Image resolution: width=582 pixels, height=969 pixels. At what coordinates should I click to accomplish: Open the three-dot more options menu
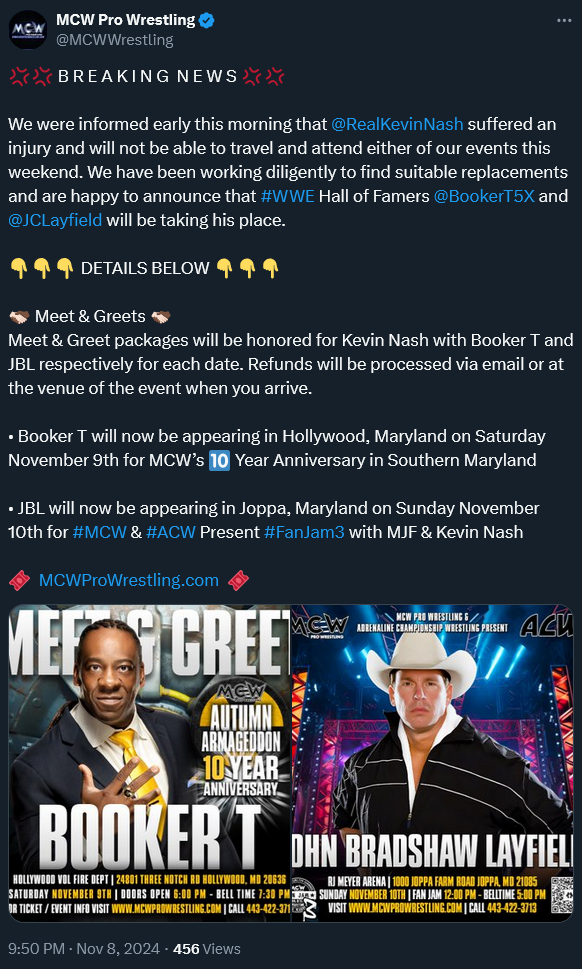point(564,20)
